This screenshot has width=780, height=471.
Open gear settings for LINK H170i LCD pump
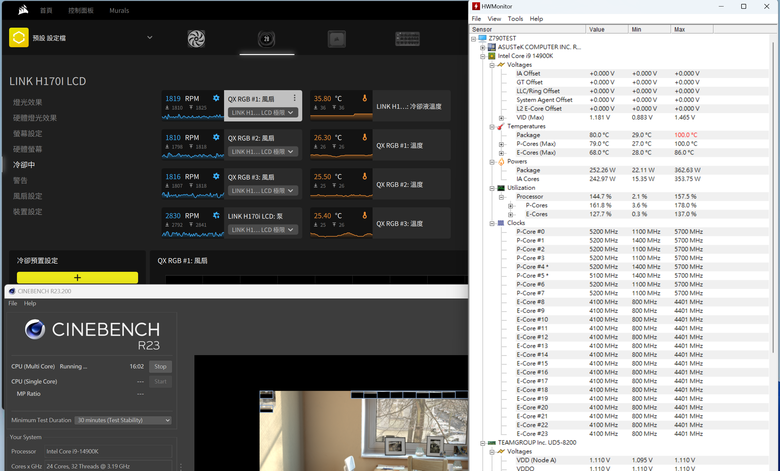(216, 215)
